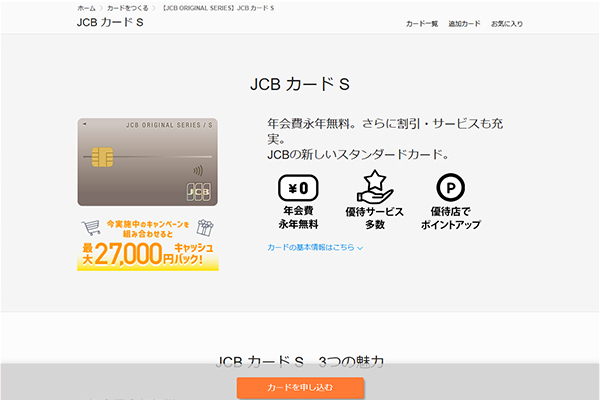Open the お気に入り menu item
The height and width of the screenshot is (400, 600).
click(507, 24)
